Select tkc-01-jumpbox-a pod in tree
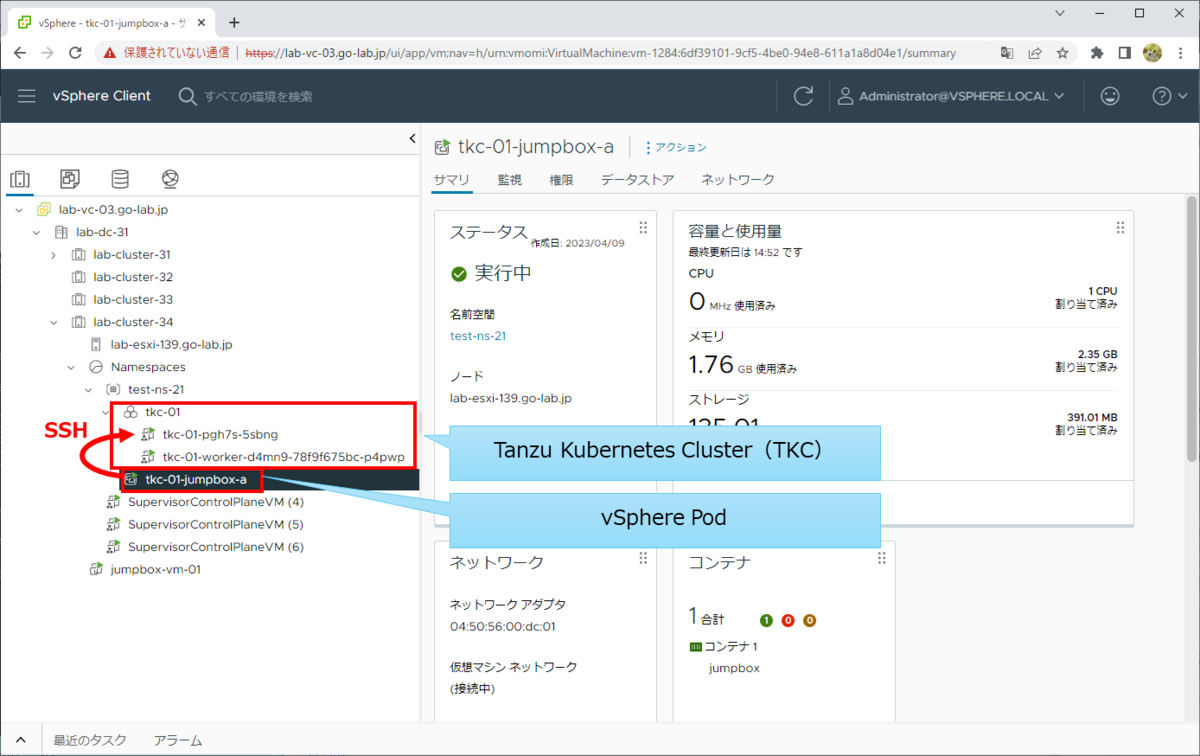1200x756 pixels. tap(195, 480)
